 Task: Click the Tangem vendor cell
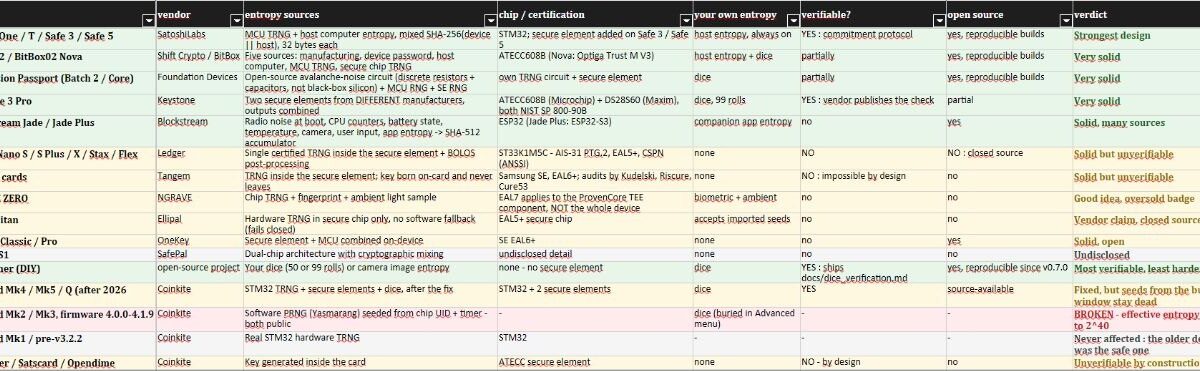pyautogui.click(x=199, y=180)
